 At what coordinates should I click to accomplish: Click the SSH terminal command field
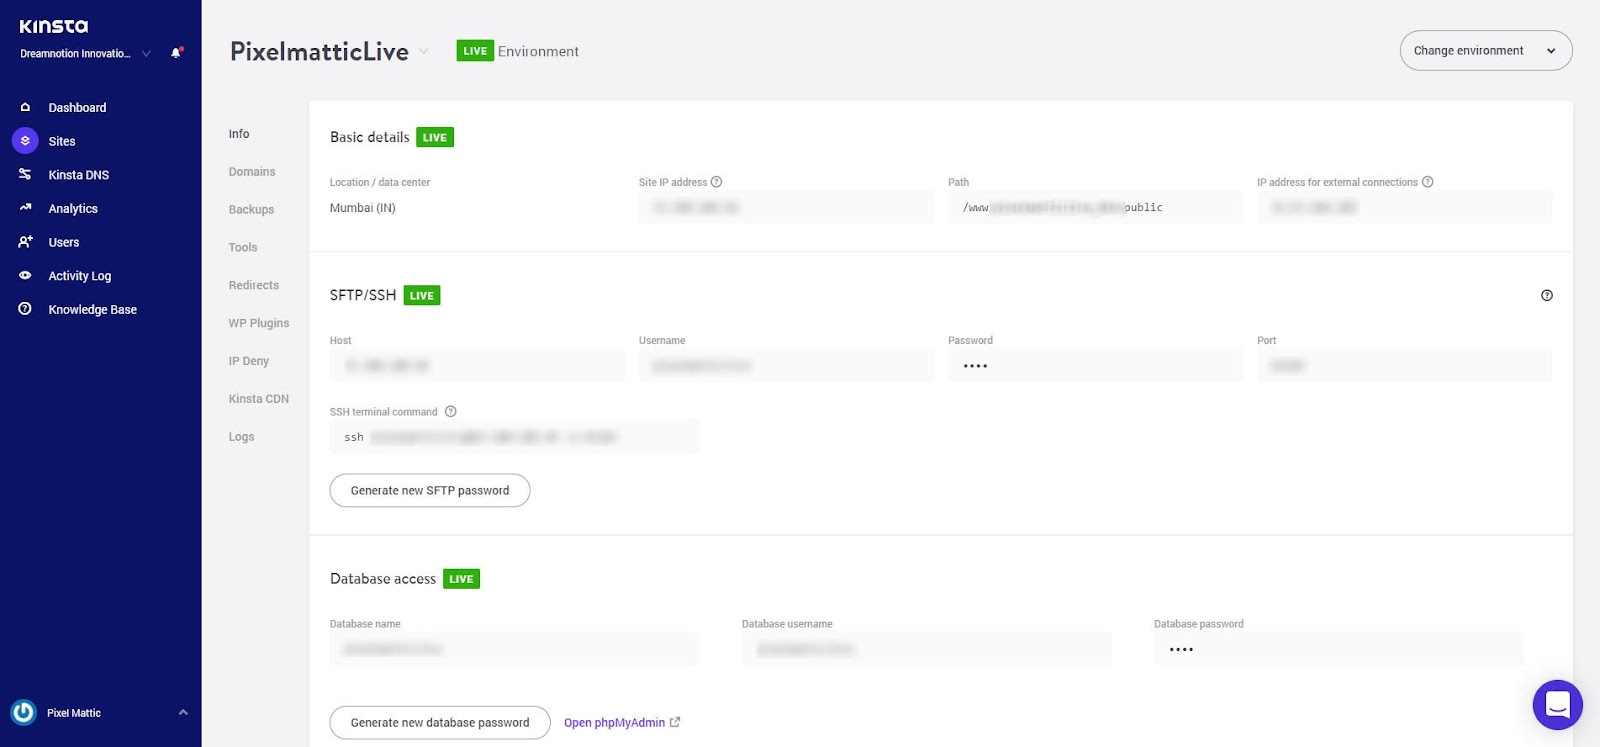514,437
